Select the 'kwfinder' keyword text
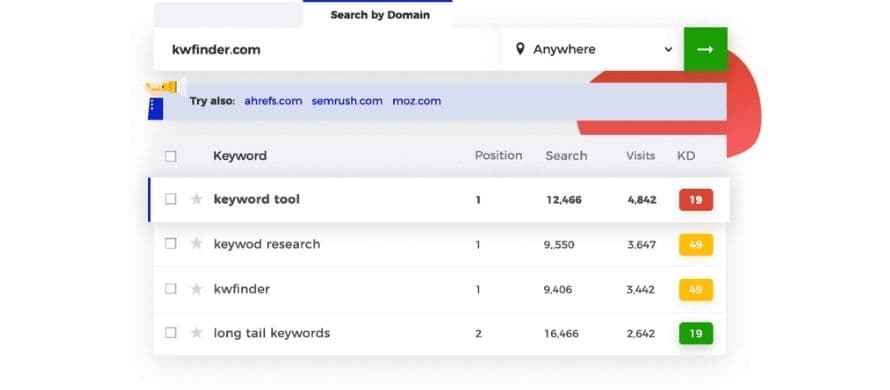This screenshot has height=390, width=890. (241, 289)
